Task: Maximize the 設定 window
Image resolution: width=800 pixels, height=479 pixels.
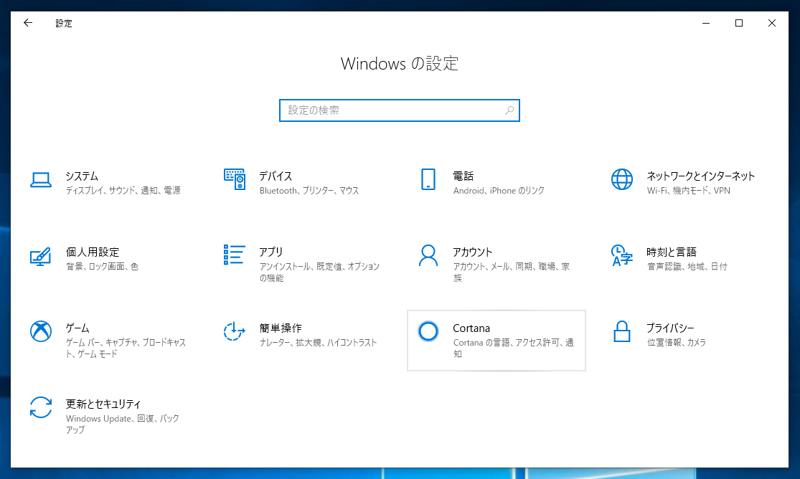Action: 739,23
